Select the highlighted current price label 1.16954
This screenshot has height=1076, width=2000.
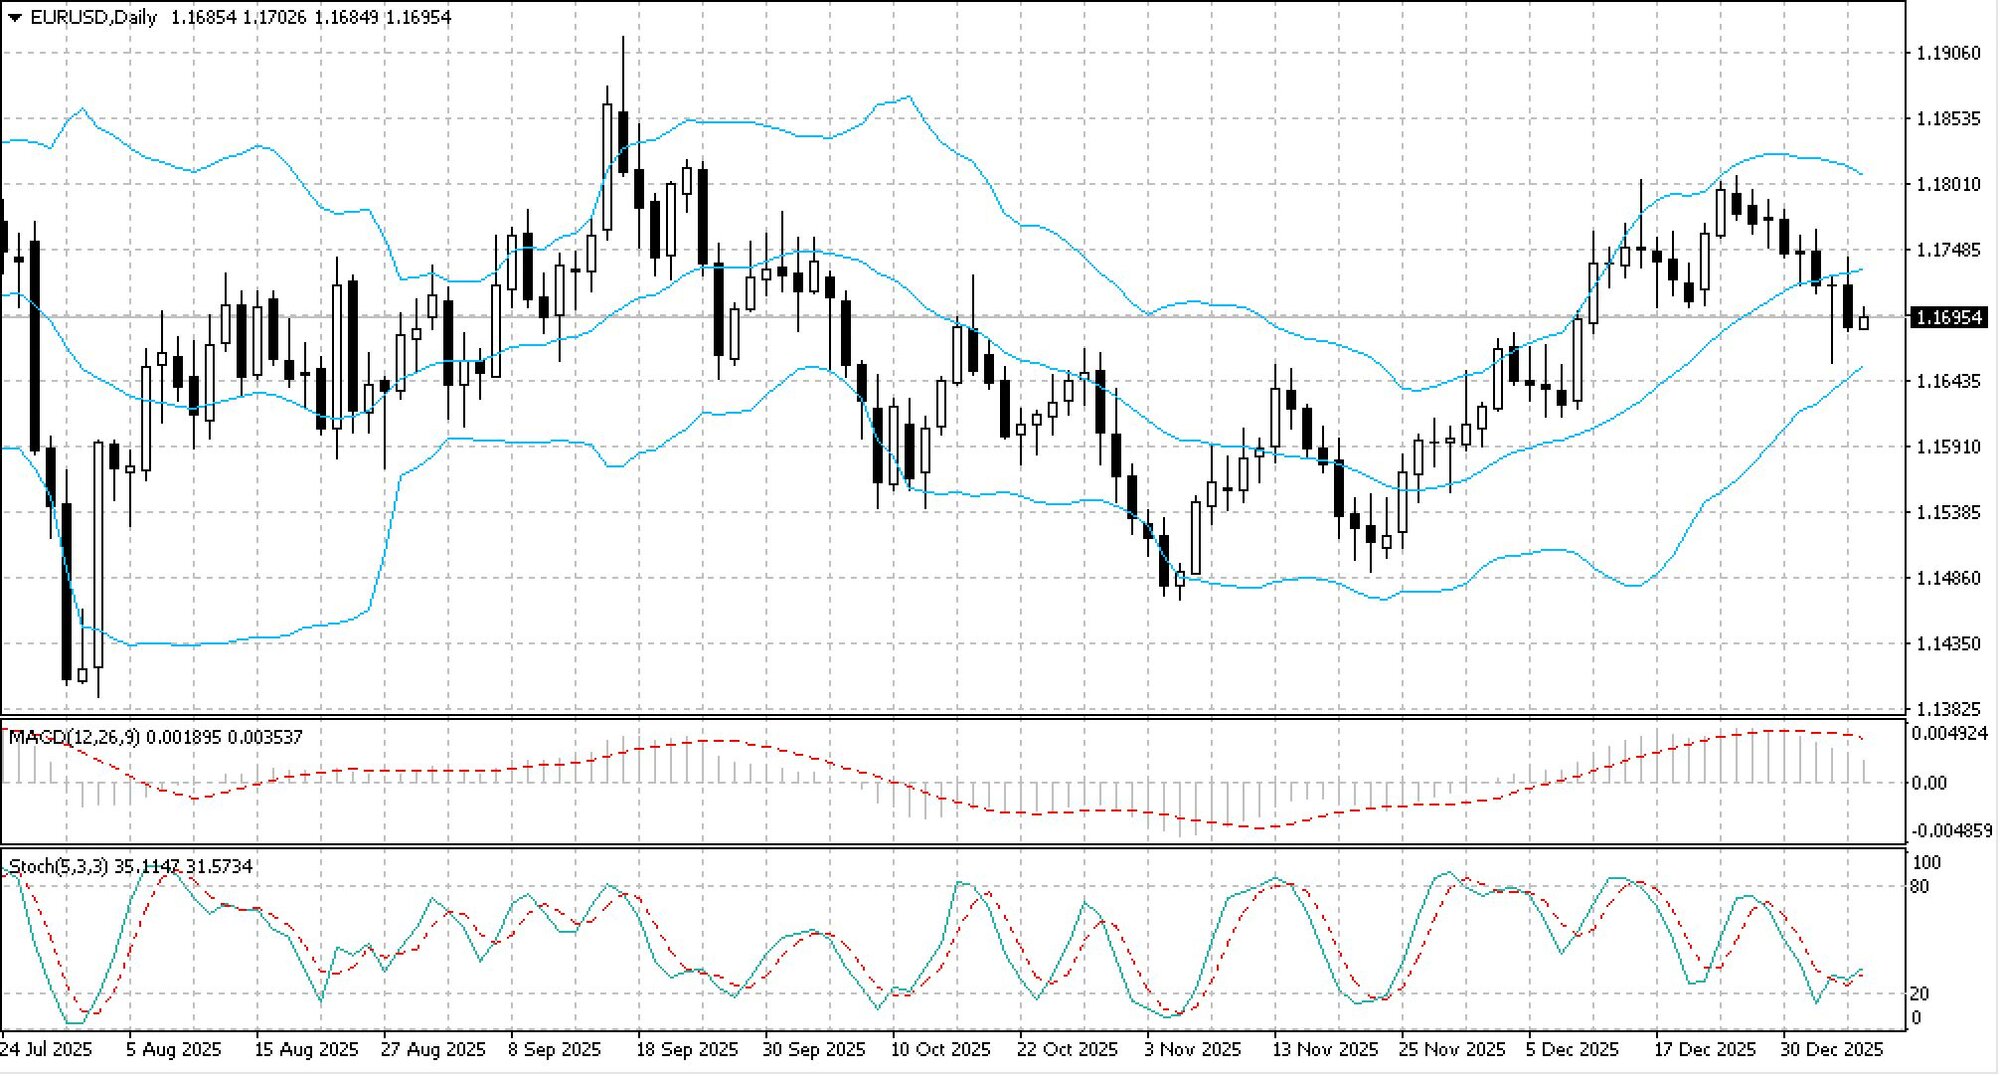point(1946,317)
